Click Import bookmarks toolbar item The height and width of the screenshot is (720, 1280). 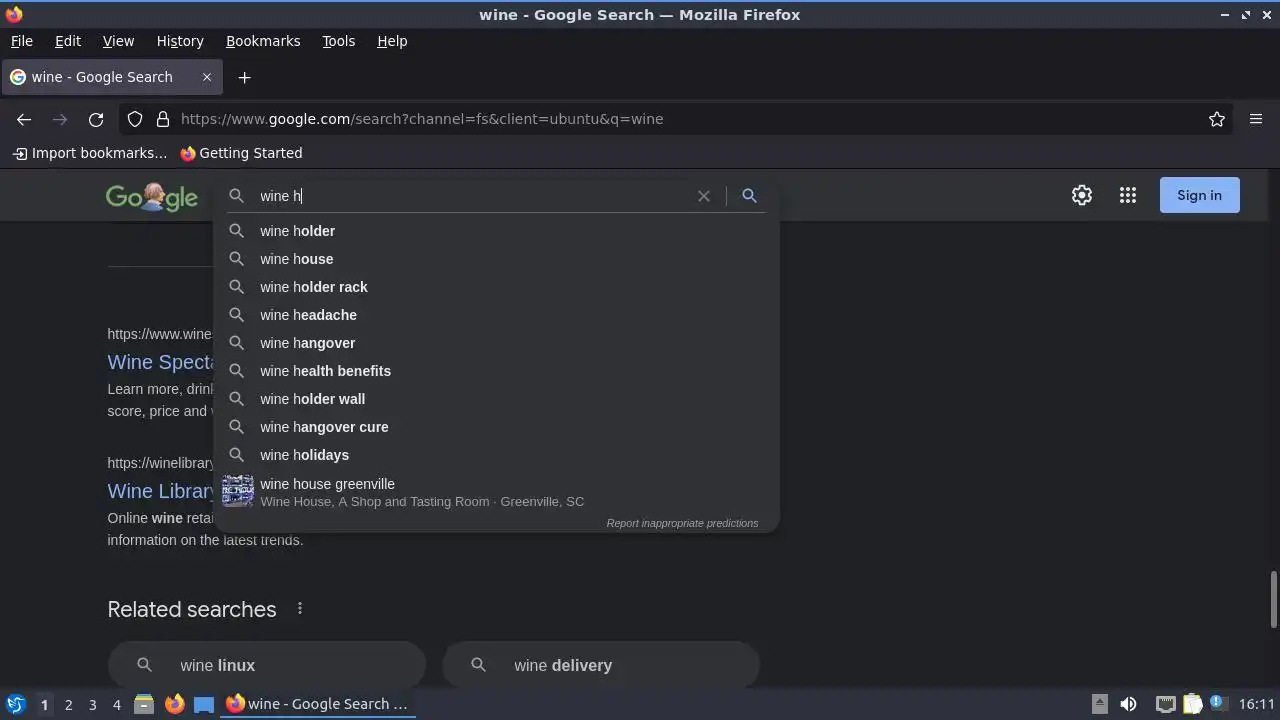click(x=90, y=153)
